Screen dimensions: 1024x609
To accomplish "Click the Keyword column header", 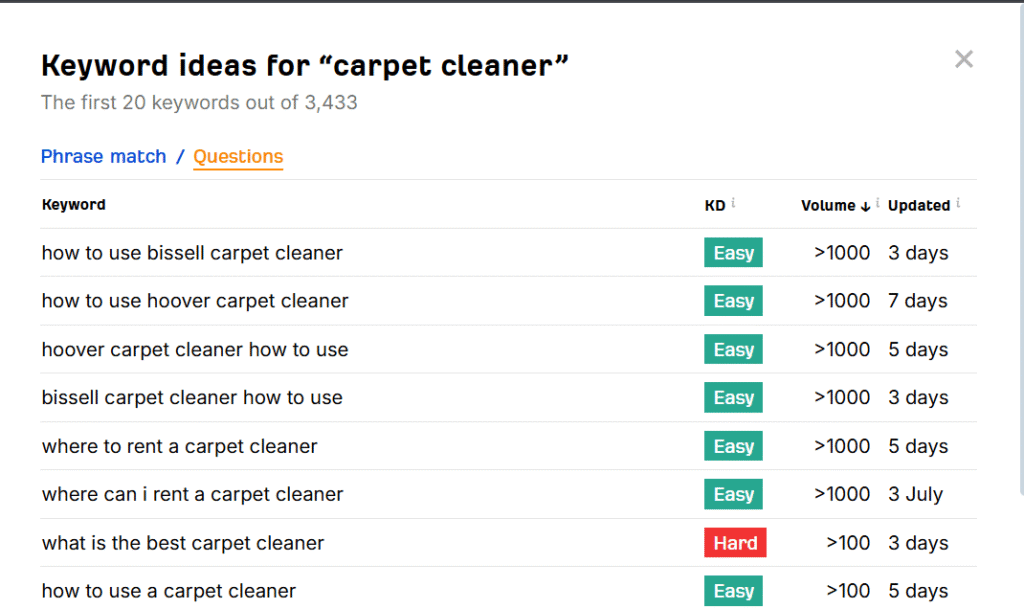I will click(73, 205).
